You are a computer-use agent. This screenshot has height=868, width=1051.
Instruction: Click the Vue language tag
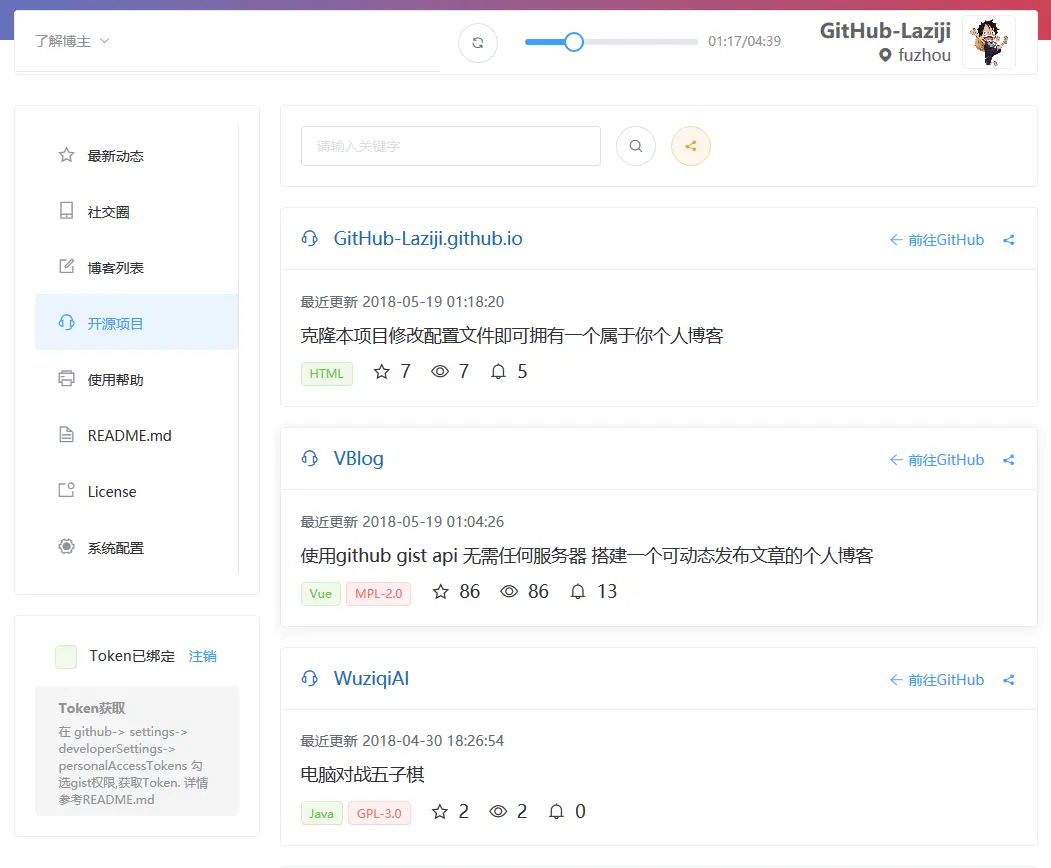coord(320,593)
